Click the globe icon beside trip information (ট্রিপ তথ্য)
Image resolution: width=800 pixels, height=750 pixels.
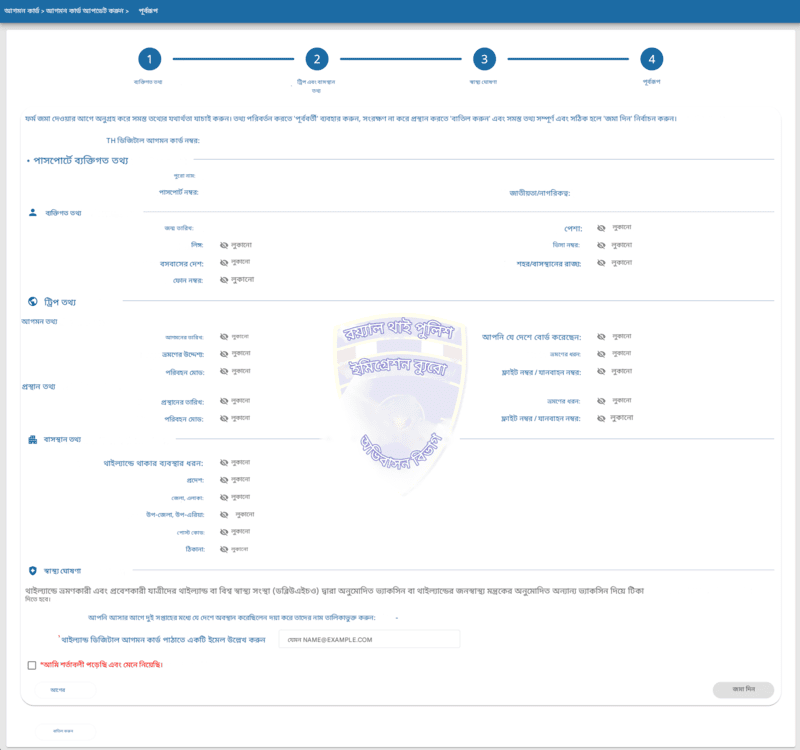(x=33, y=302)
